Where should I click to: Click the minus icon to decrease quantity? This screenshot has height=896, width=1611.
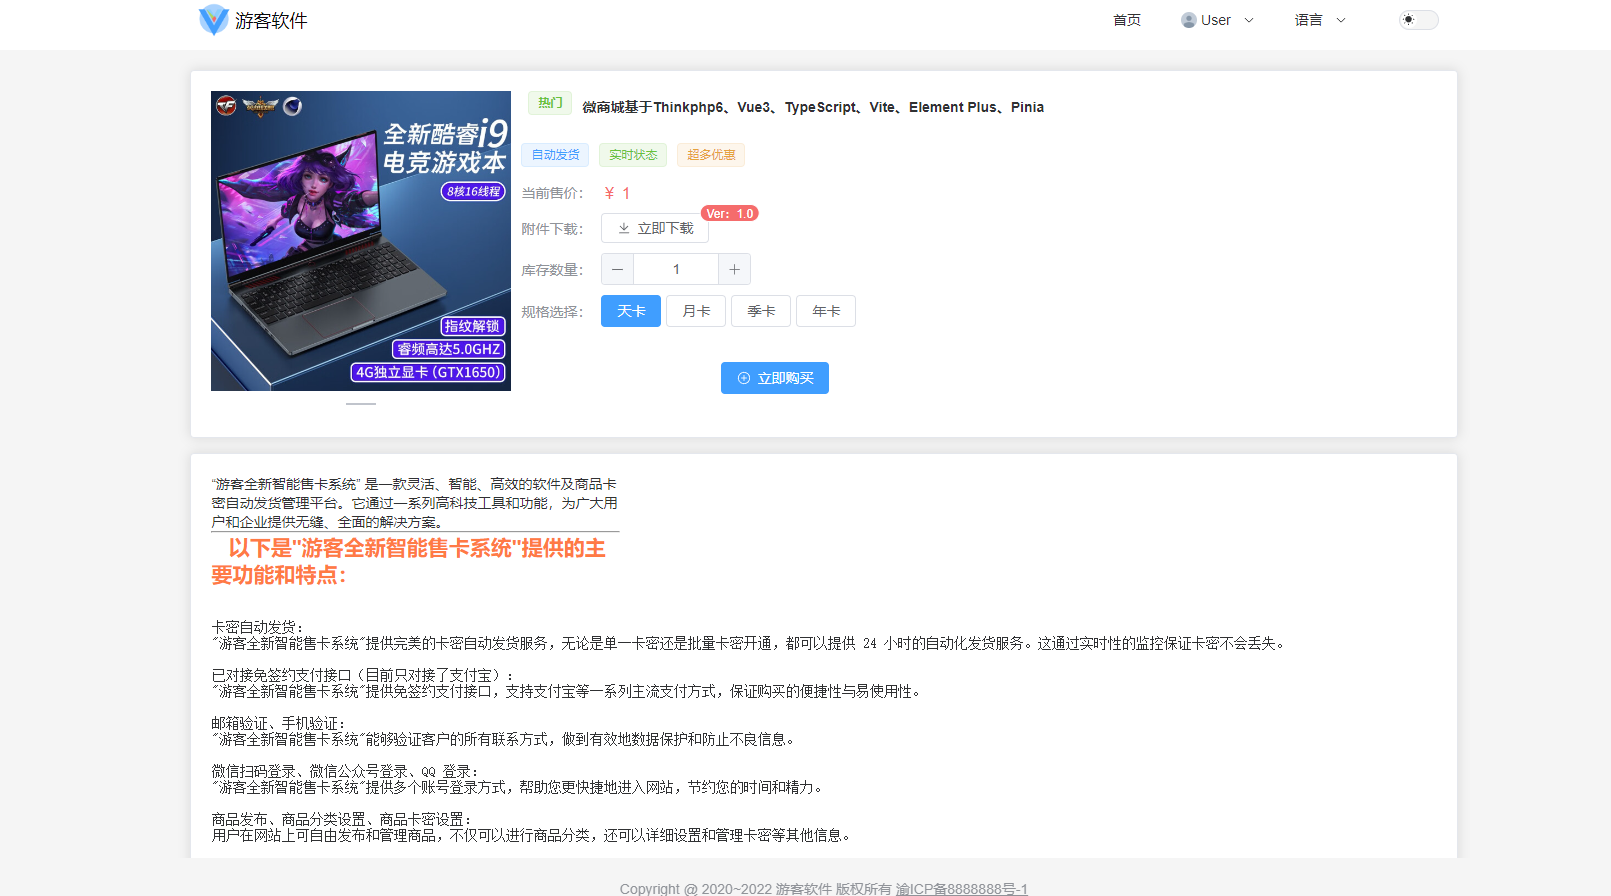(x=617, y=269)
